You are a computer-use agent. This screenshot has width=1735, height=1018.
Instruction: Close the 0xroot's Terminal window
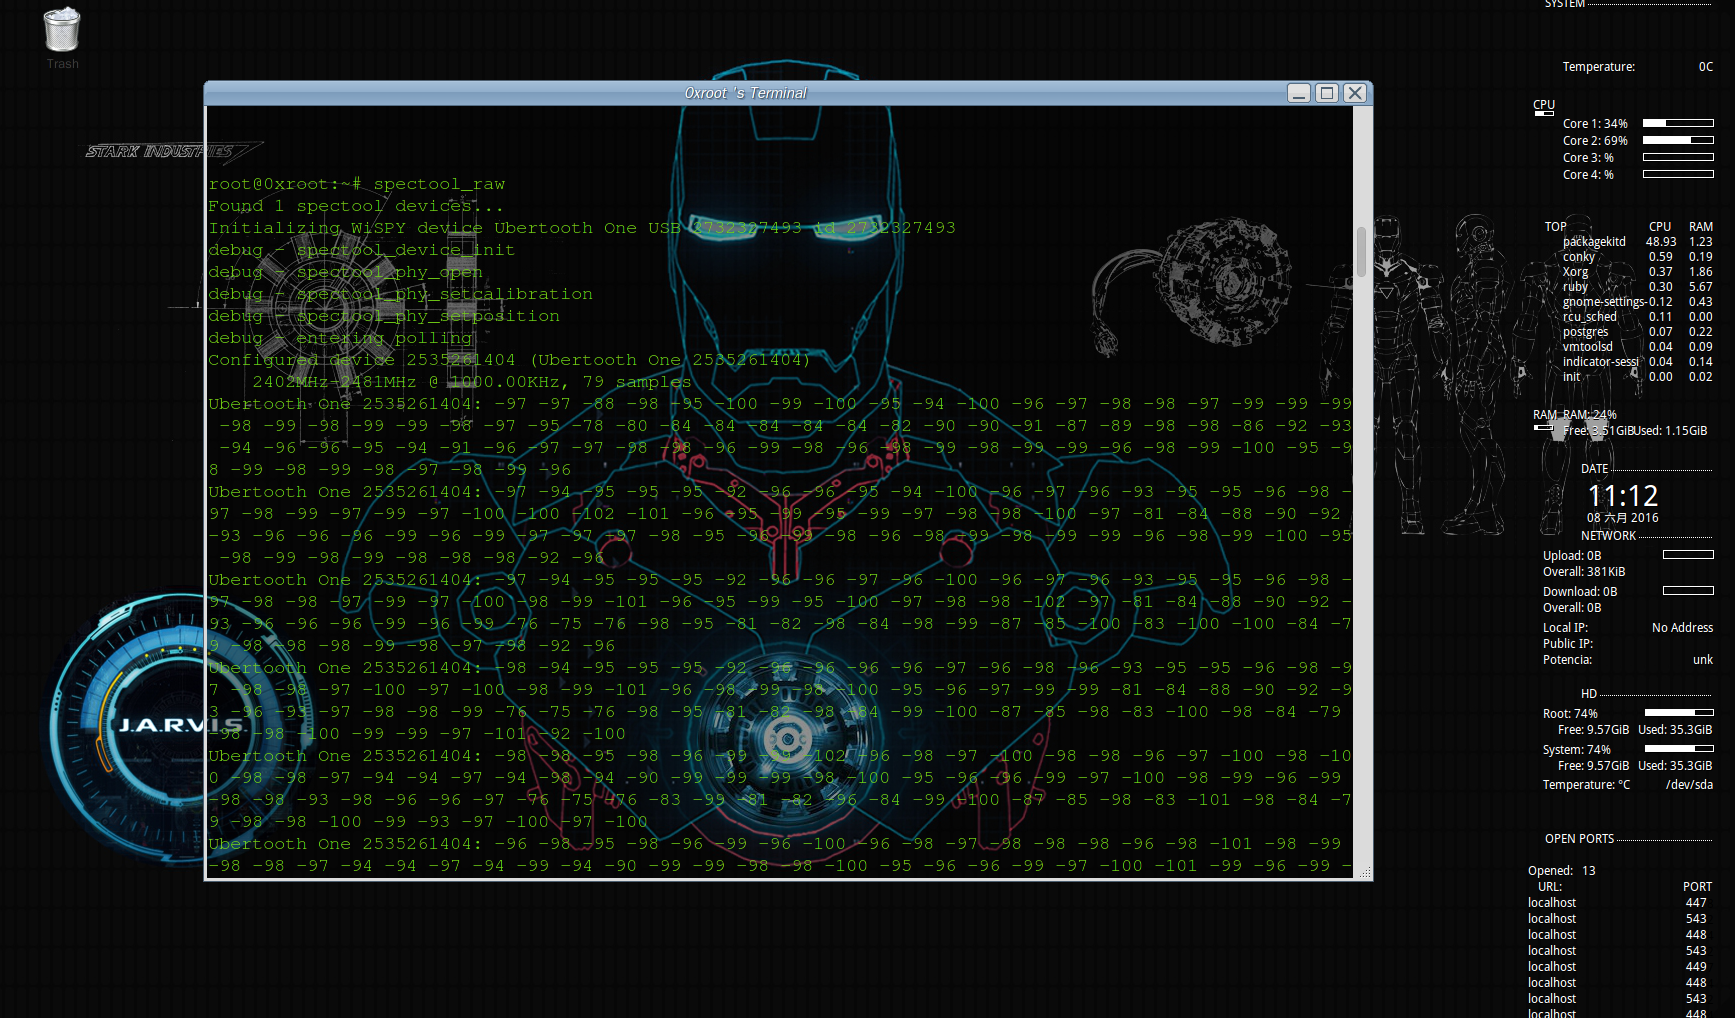click(1355, 93)
